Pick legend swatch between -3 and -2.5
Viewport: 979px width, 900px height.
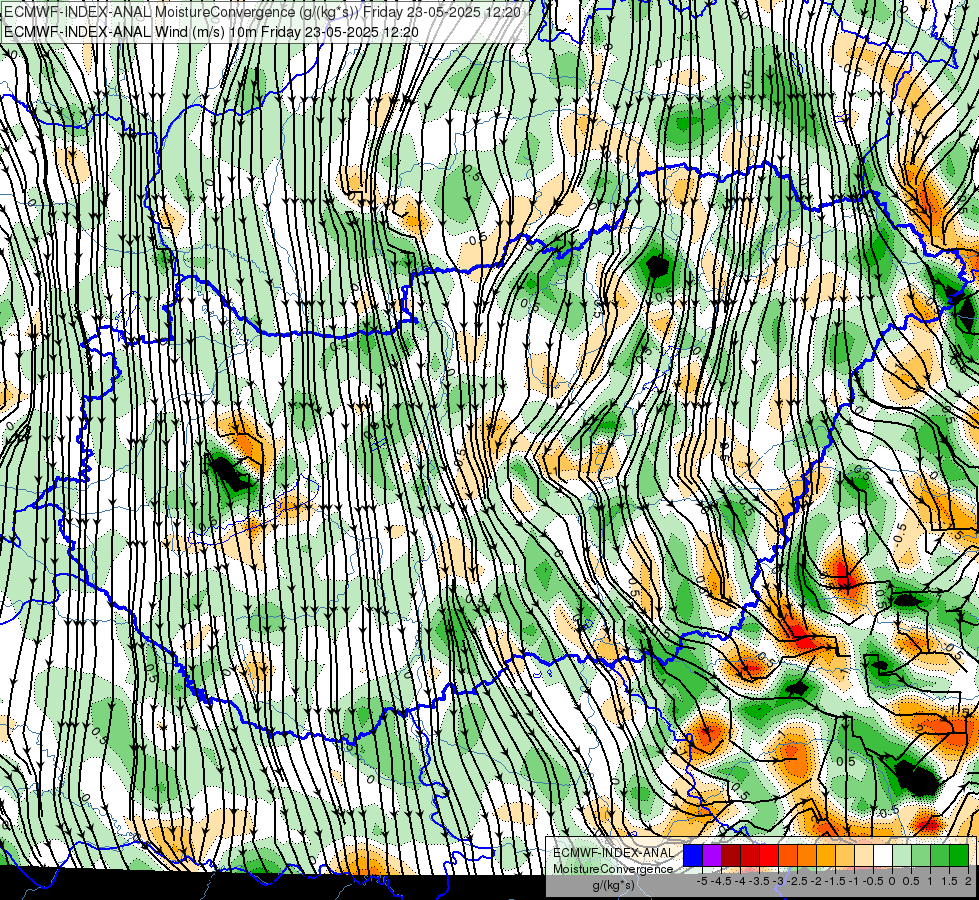(788, 855)
